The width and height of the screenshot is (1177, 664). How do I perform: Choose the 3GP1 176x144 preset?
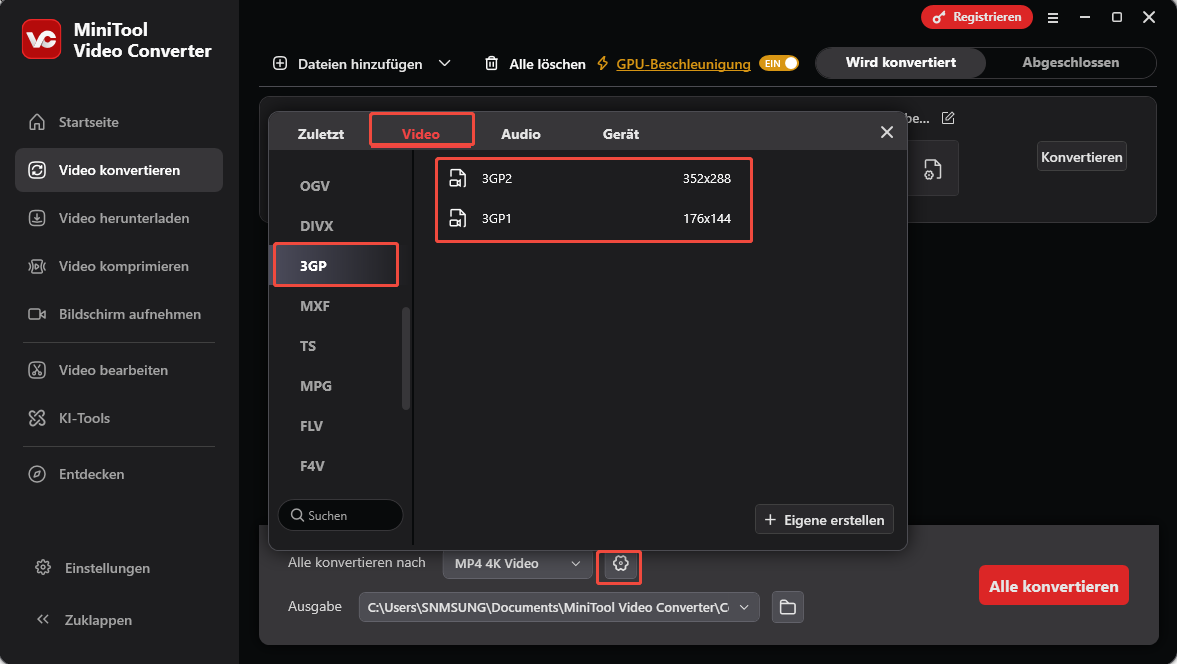(x=593, y=218)
